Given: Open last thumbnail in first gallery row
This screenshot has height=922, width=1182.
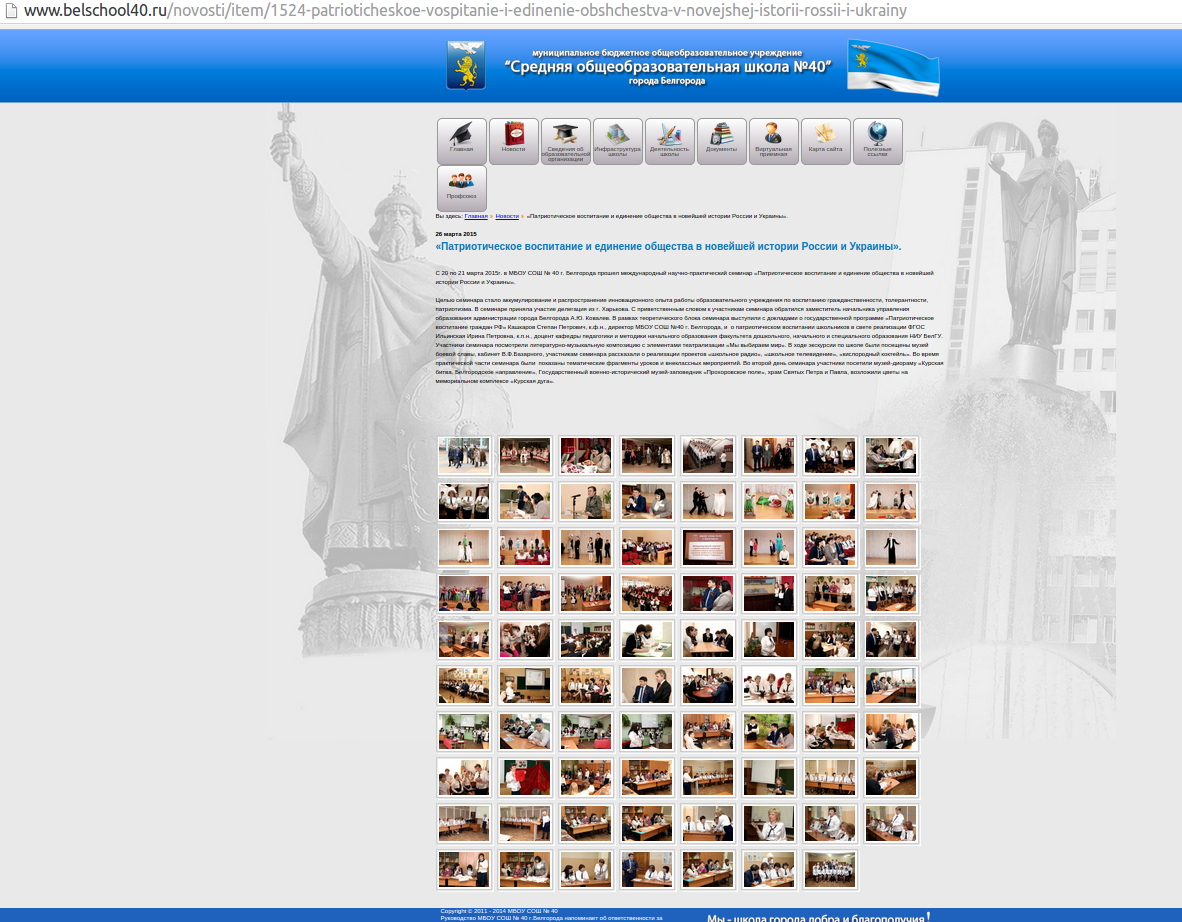Looking at the screenshot, I should [x=891, y=456].
